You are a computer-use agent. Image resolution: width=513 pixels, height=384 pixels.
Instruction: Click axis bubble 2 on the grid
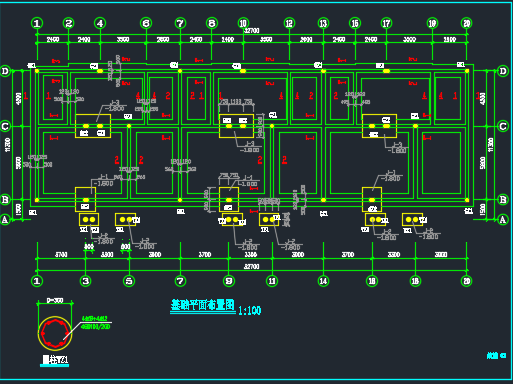(69, 23)
